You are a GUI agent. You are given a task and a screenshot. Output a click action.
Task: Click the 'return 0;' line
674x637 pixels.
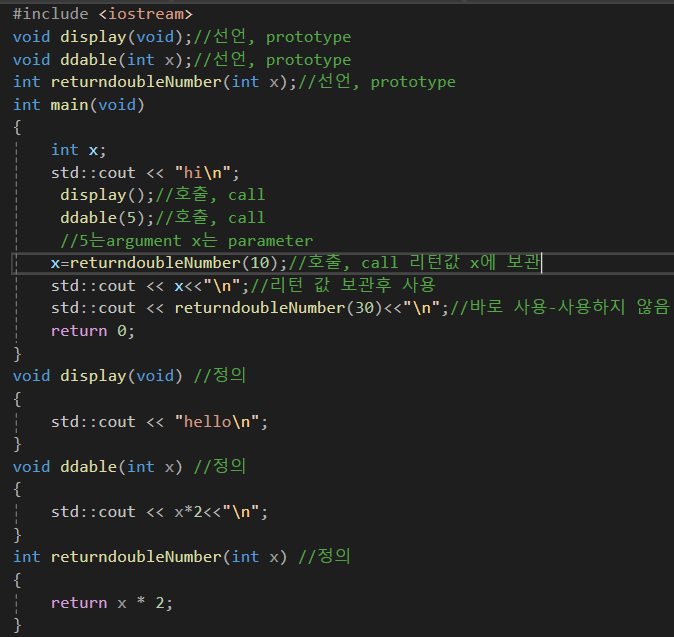coord(93,331)
